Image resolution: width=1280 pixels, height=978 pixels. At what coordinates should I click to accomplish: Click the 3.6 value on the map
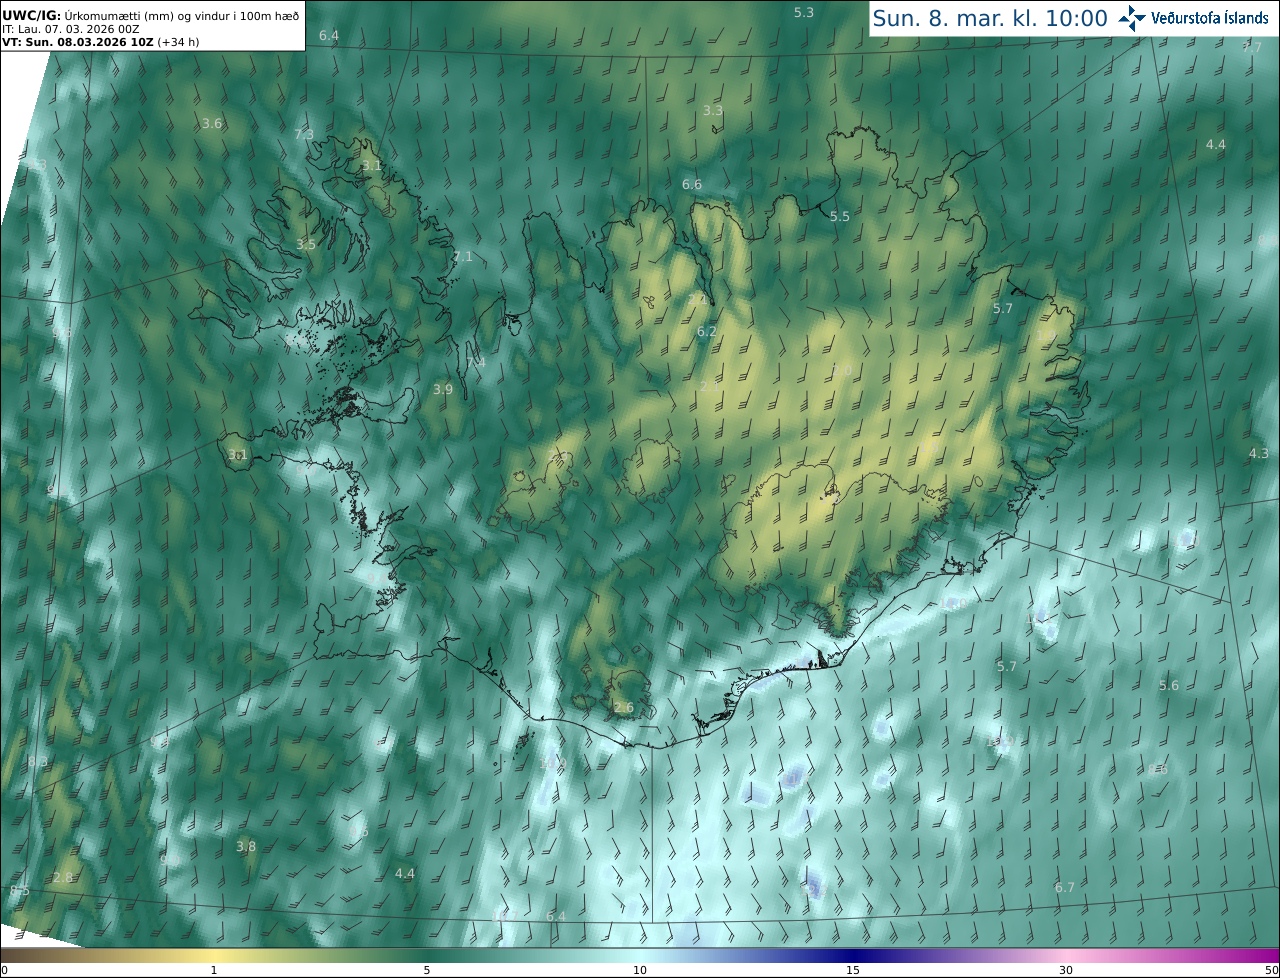point(212,124)
